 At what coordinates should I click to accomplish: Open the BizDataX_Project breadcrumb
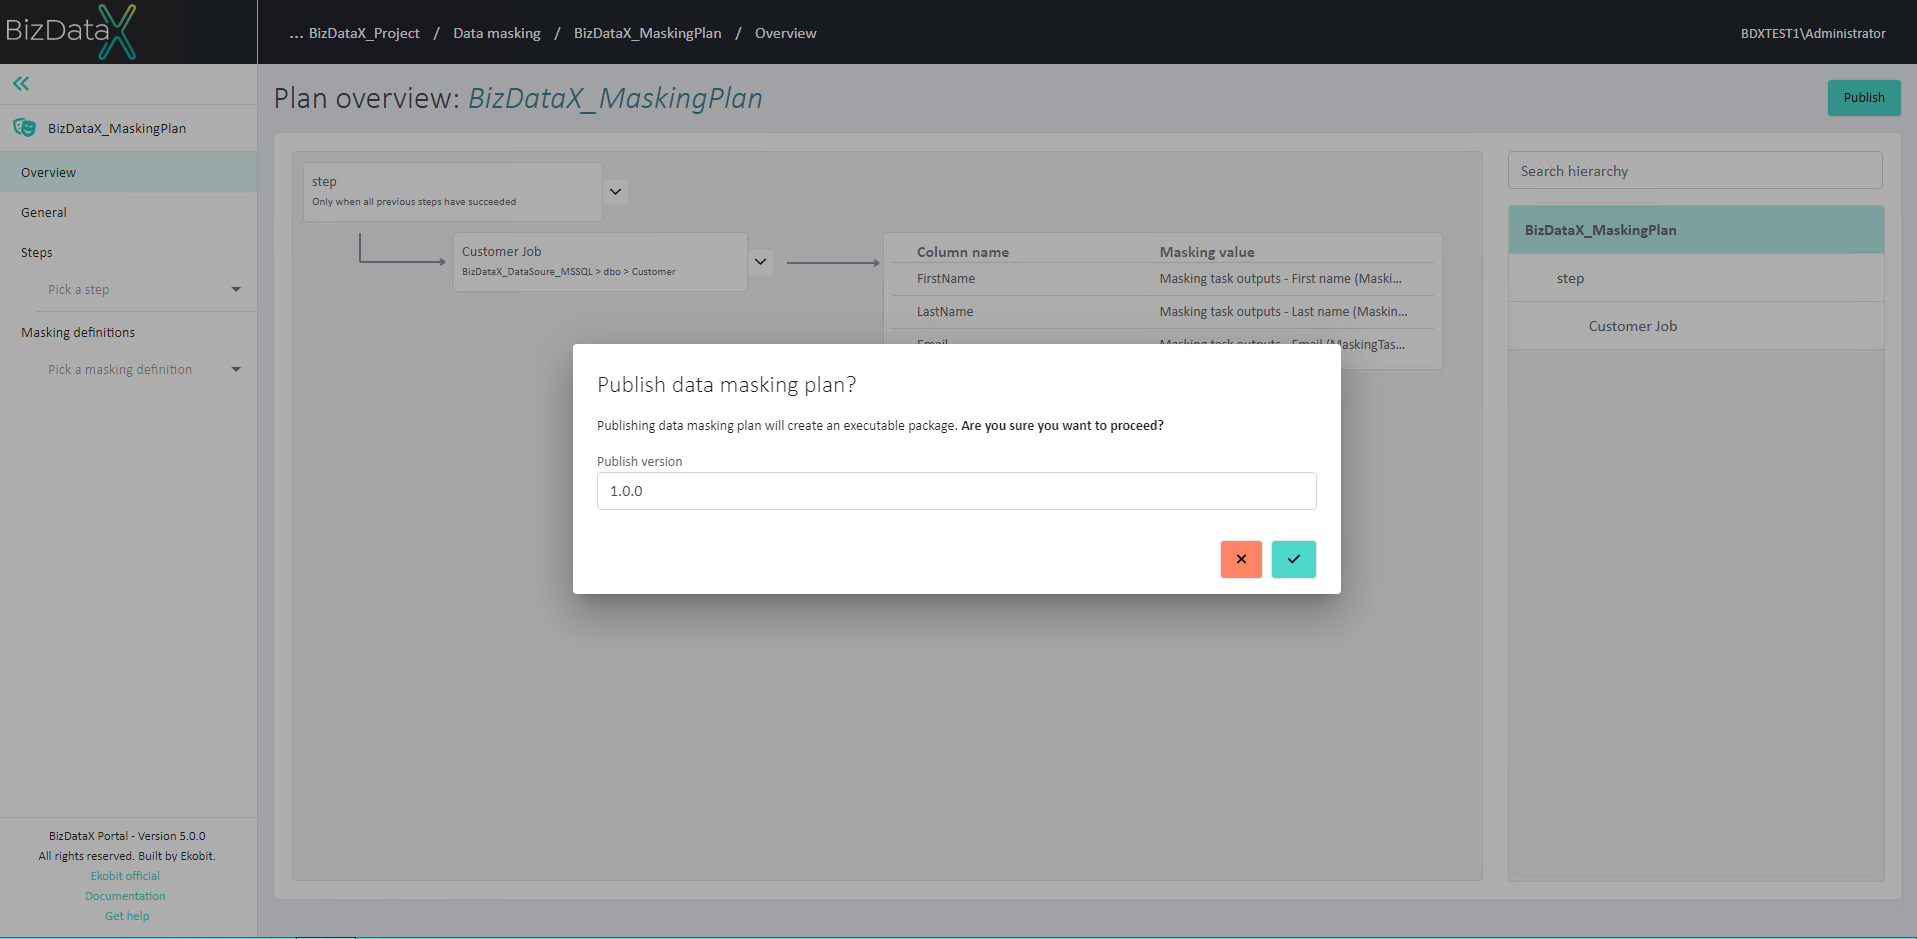tap(364, 33)
